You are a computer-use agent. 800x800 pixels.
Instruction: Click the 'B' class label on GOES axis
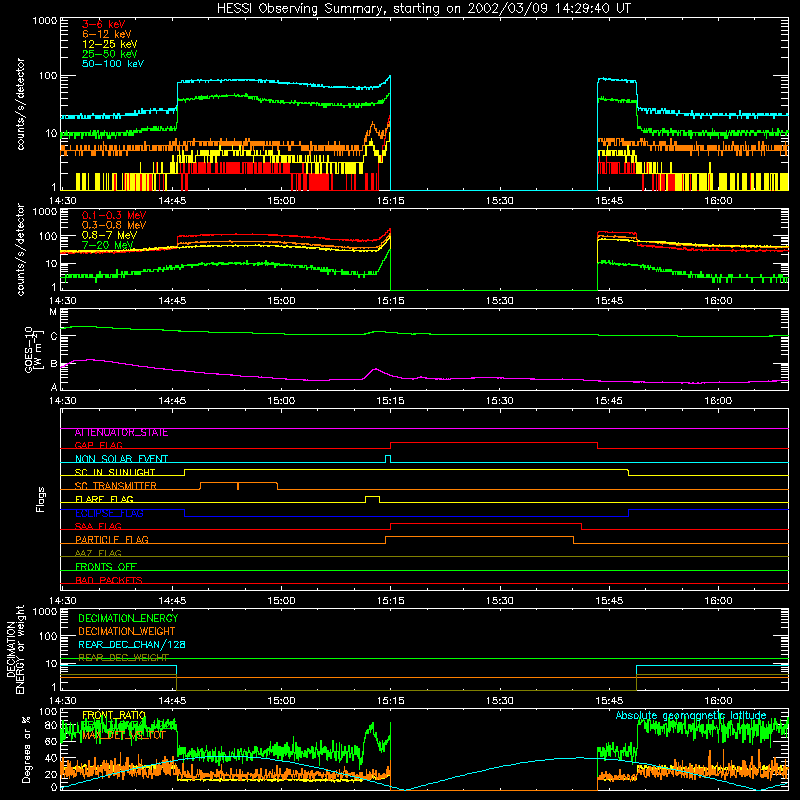(x=54, y=364)
